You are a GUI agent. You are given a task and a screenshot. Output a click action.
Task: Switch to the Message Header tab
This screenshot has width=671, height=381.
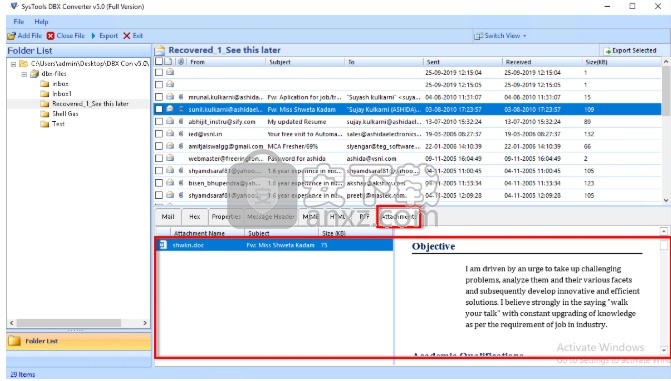pyautogui.click(x=271, y=217)
